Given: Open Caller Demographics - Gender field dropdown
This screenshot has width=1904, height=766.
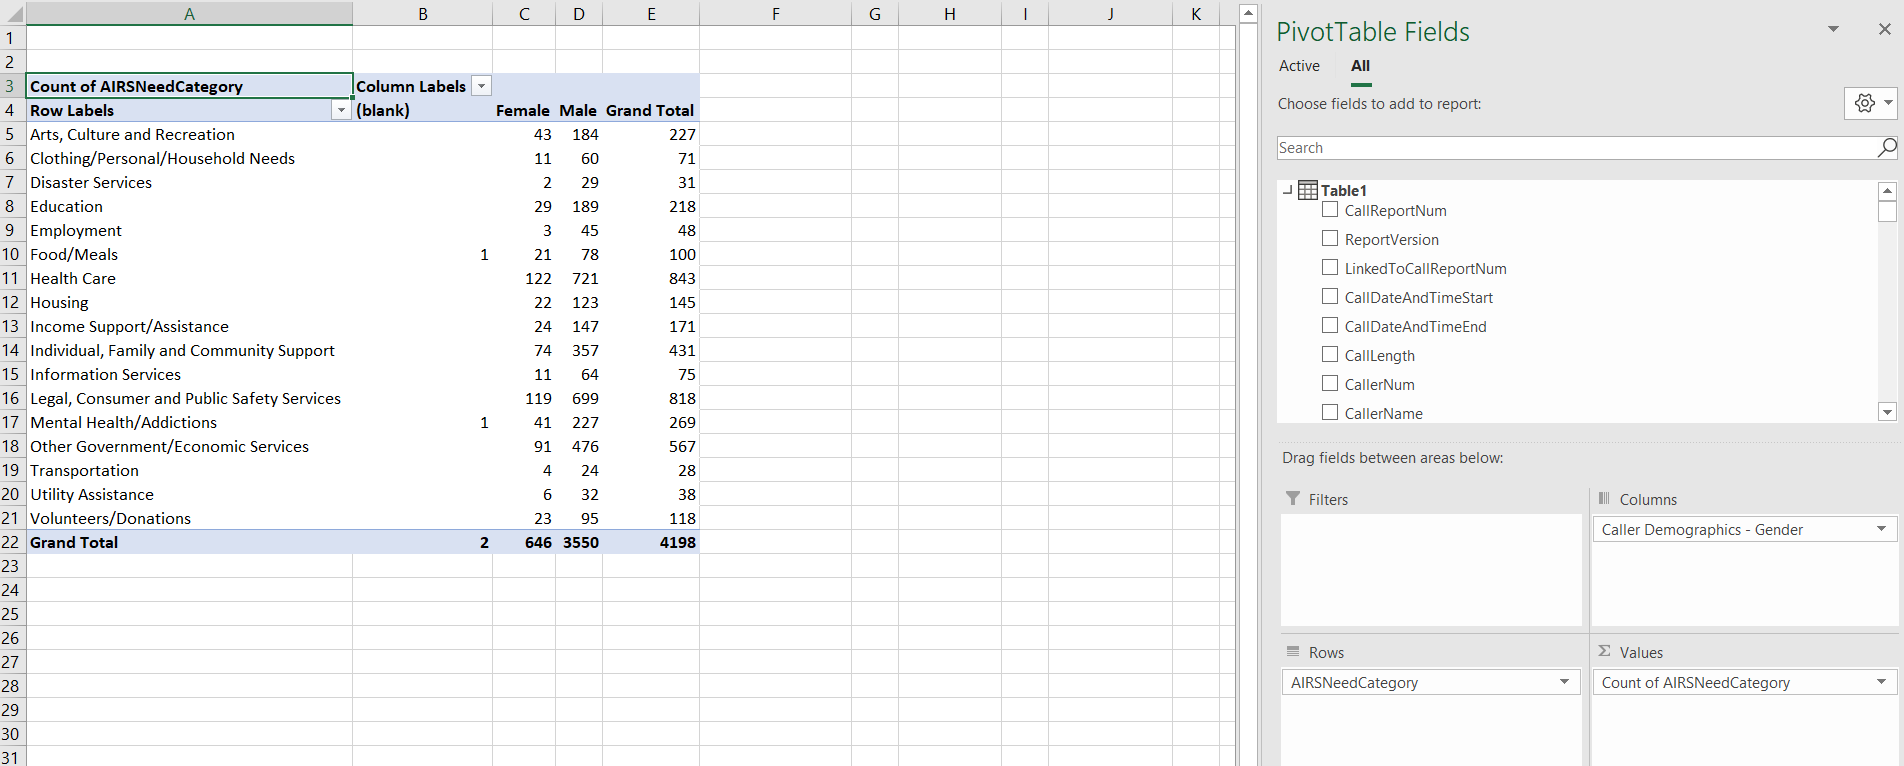Looking at the screenshot, I should click(1881, 529).
